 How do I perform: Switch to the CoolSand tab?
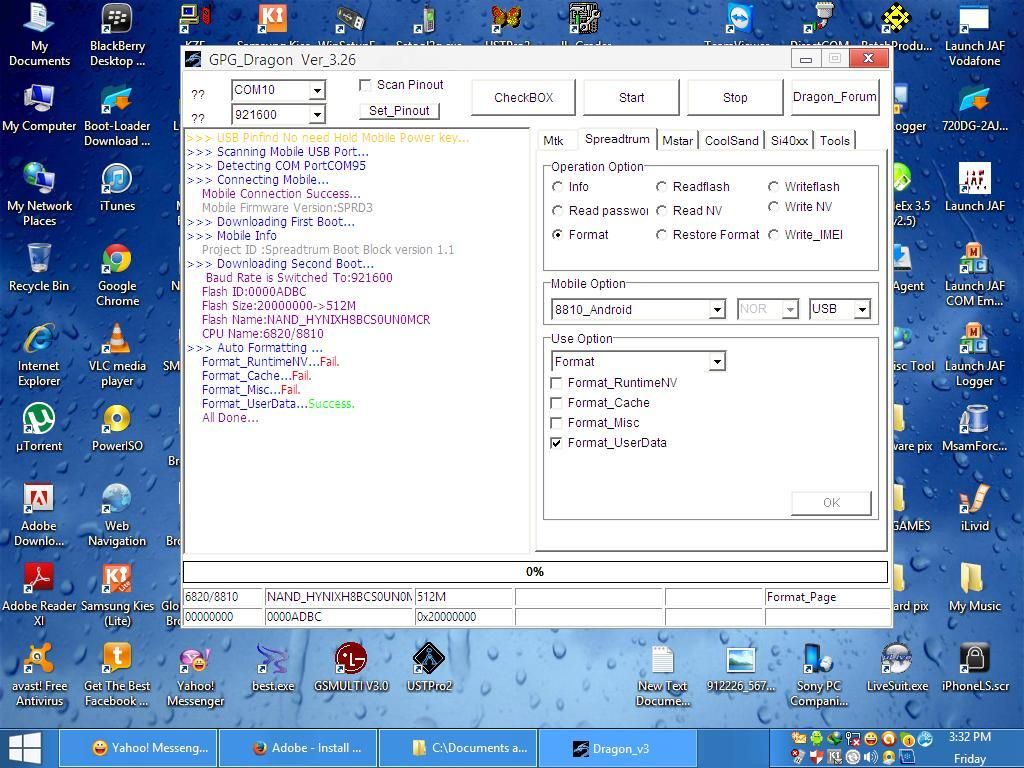[731, 141]
